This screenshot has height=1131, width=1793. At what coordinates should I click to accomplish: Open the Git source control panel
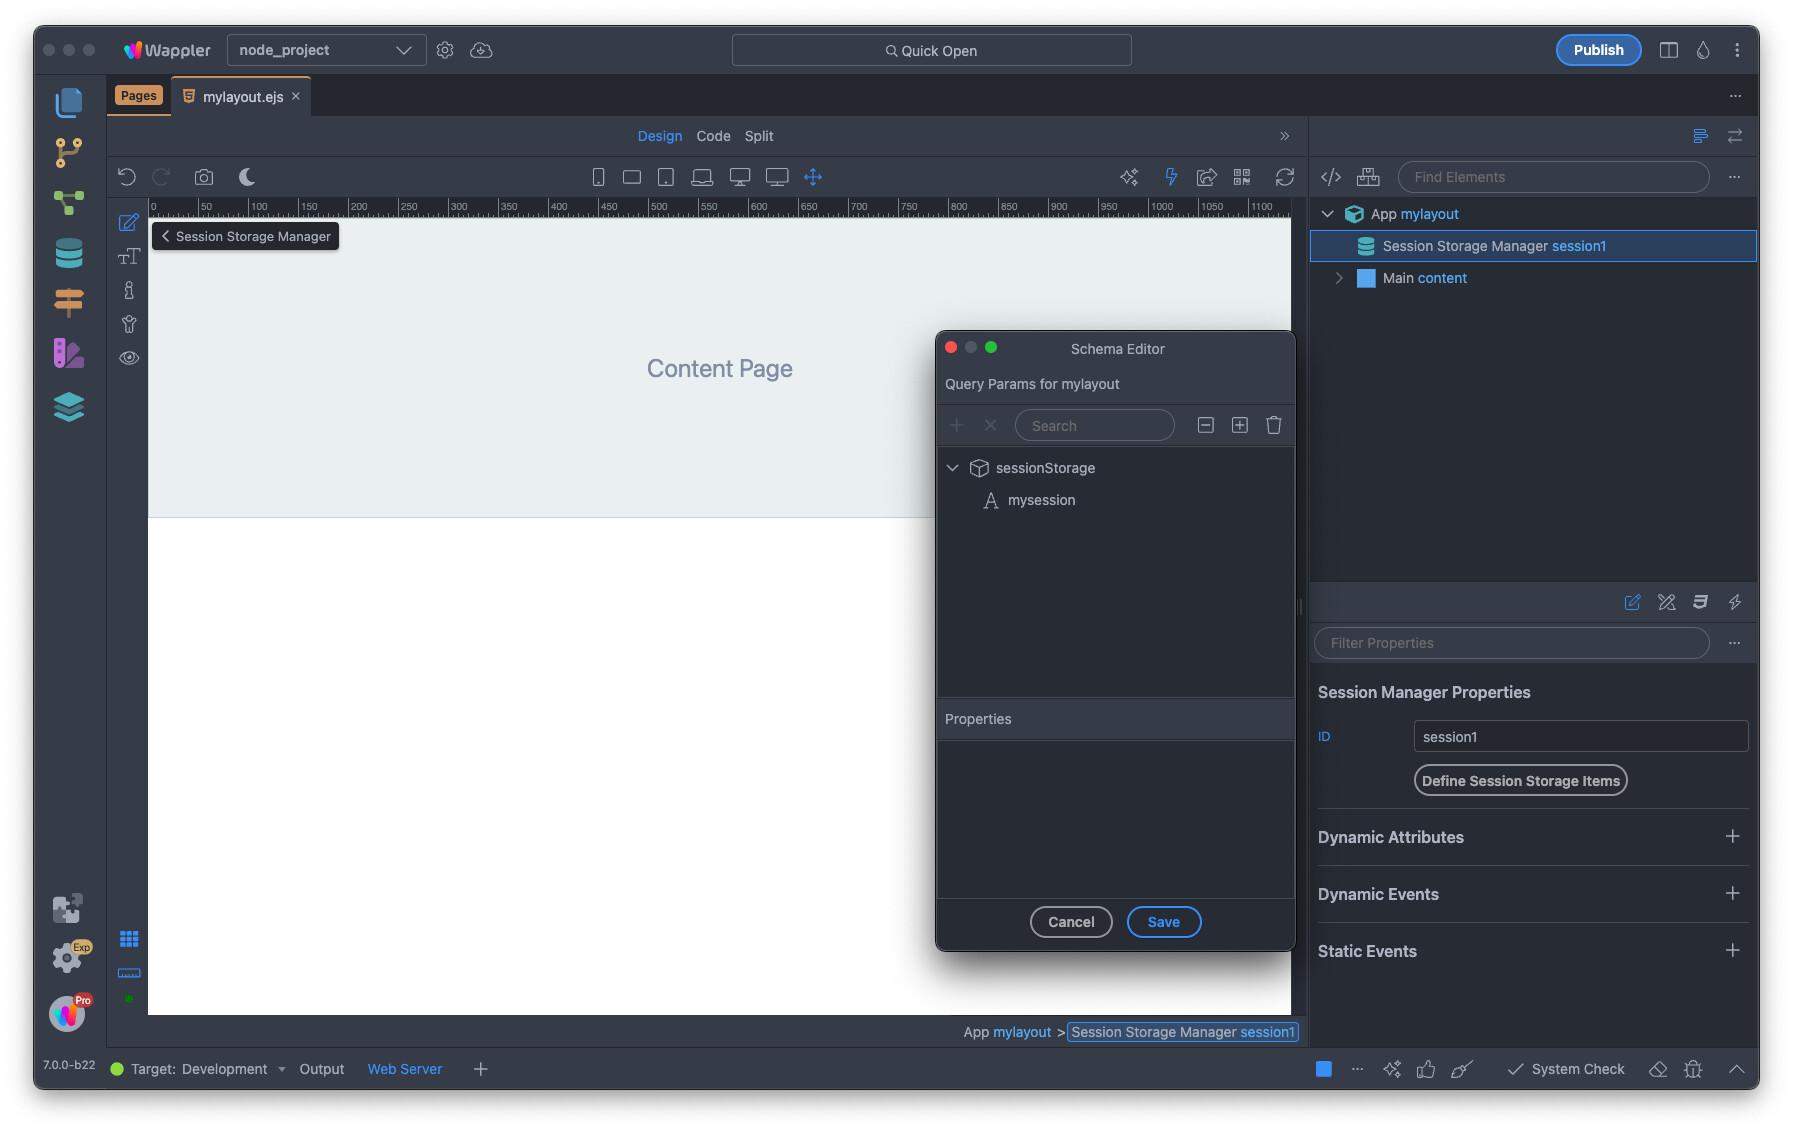click(x=68, y=152)
